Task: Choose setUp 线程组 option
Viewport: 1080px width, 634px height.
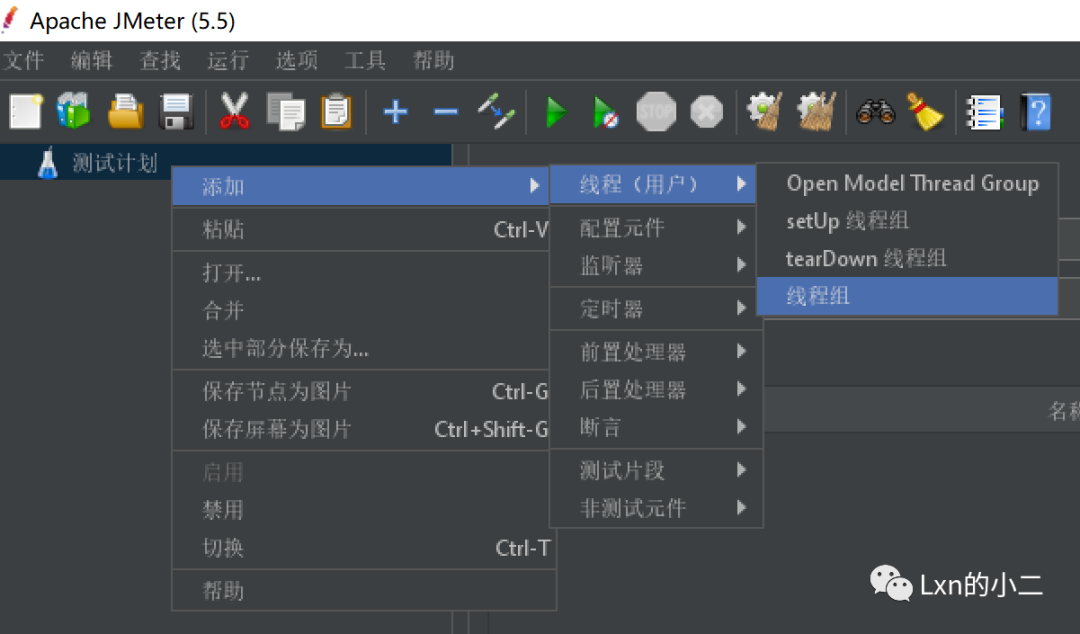Action: (907, 221)
